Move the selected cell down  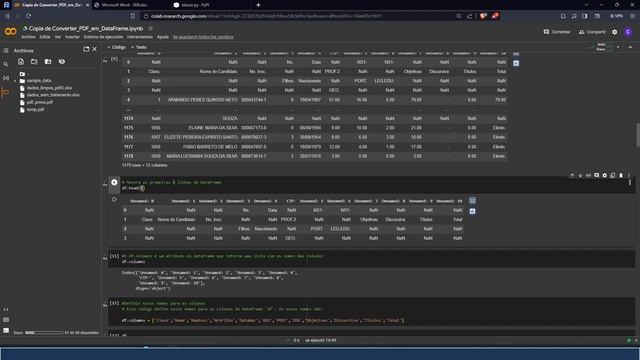[x=580, y=176]
